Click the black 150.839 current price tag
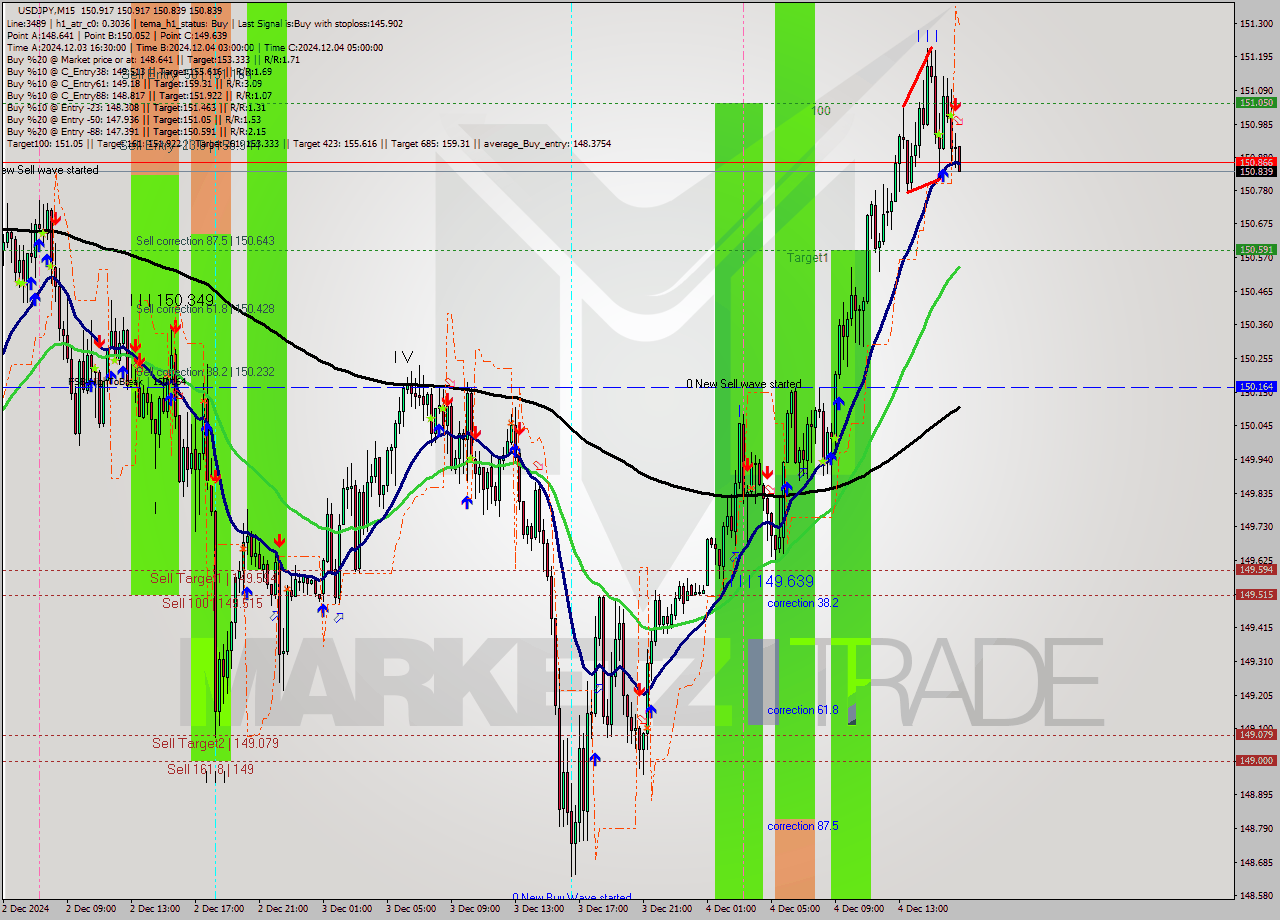This screenshot has height=920, width=1280. [1256, 171]
